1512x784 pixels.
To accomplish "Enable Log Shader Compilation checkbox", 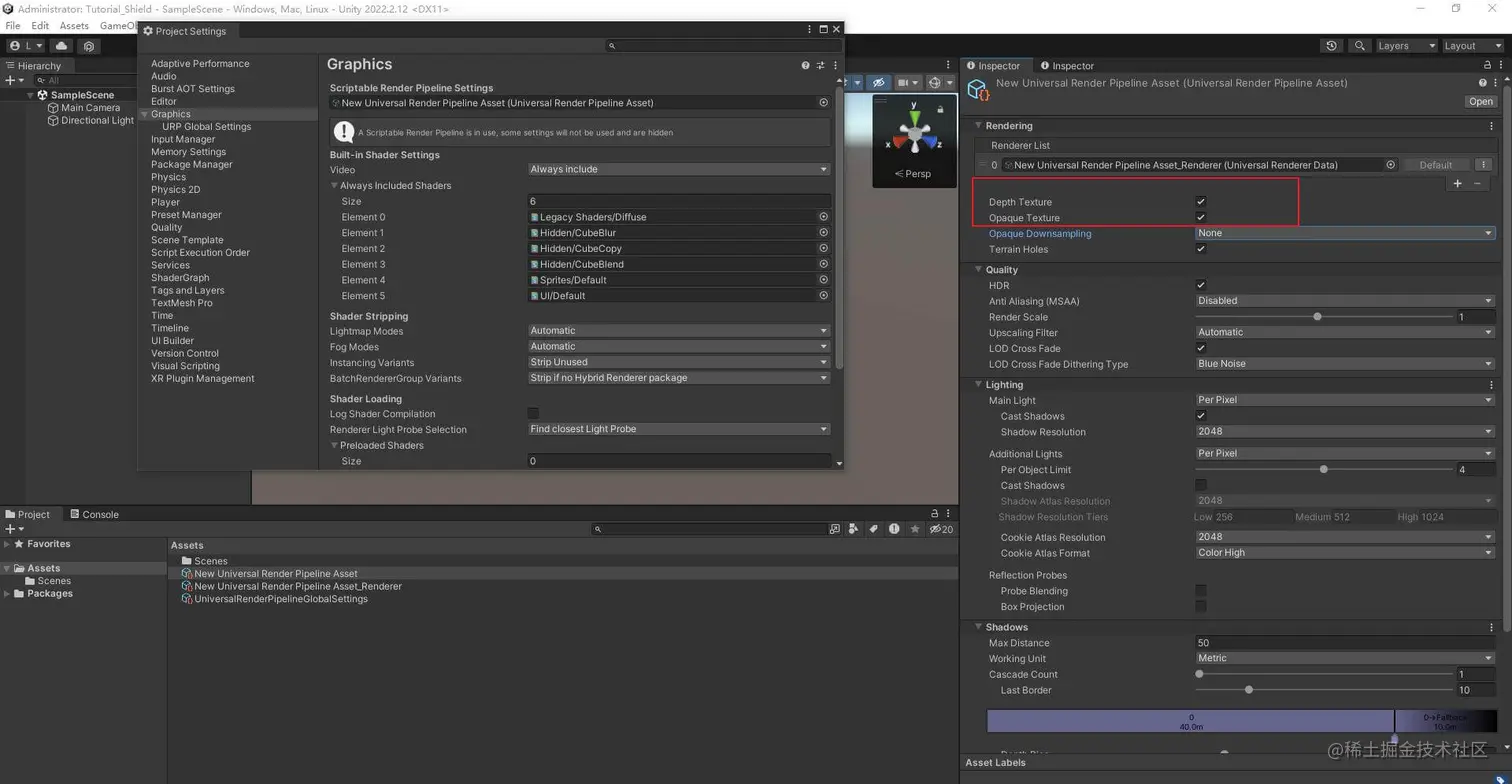I will pyautogui.click(x=533, y=413).
